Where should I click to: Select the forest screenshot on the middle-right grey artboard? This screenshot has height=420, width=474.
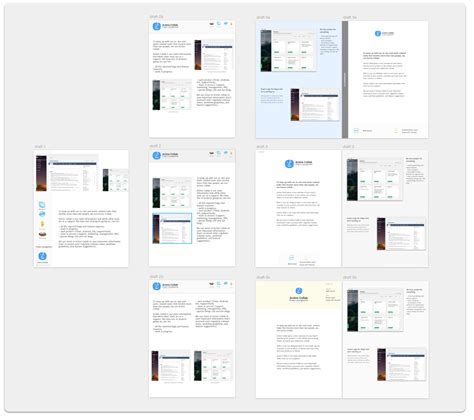tap(375, 180)
